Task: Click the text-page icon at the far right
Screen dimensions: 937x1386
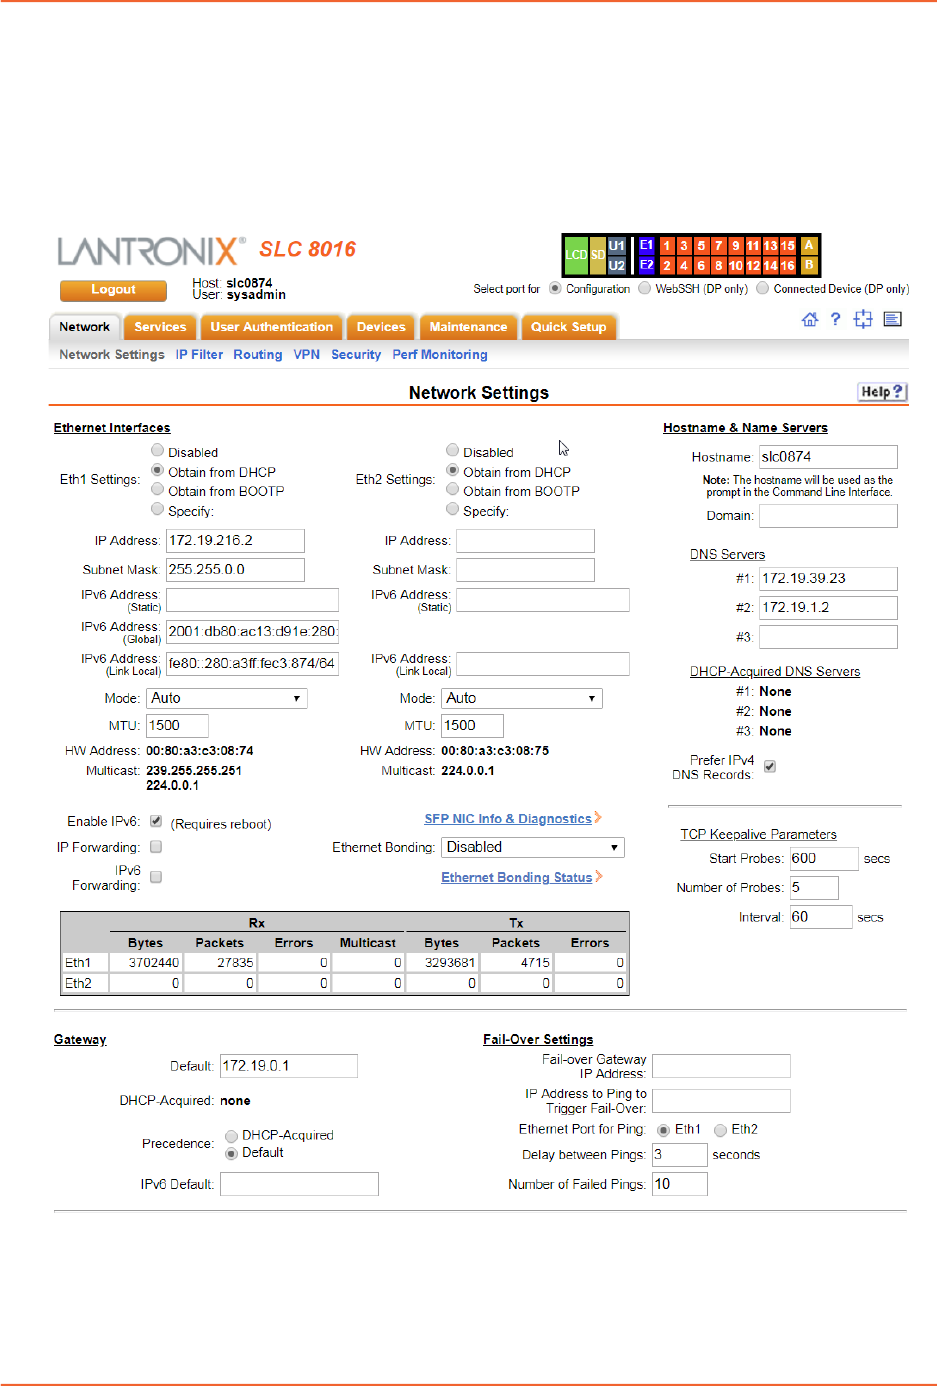Action: coord(893,319)
